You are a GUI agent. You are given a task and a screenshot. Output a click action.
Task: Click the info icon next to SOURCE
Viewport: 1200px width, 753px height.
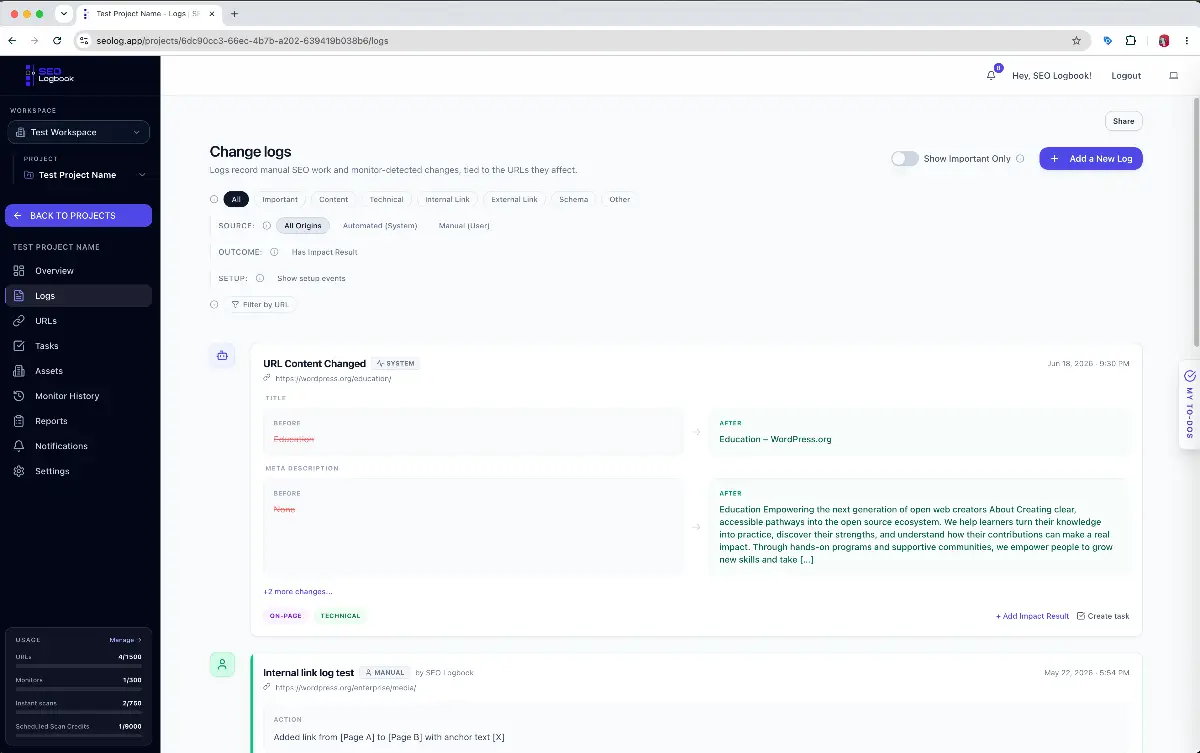pyautogui.click(x=267, y=226)
